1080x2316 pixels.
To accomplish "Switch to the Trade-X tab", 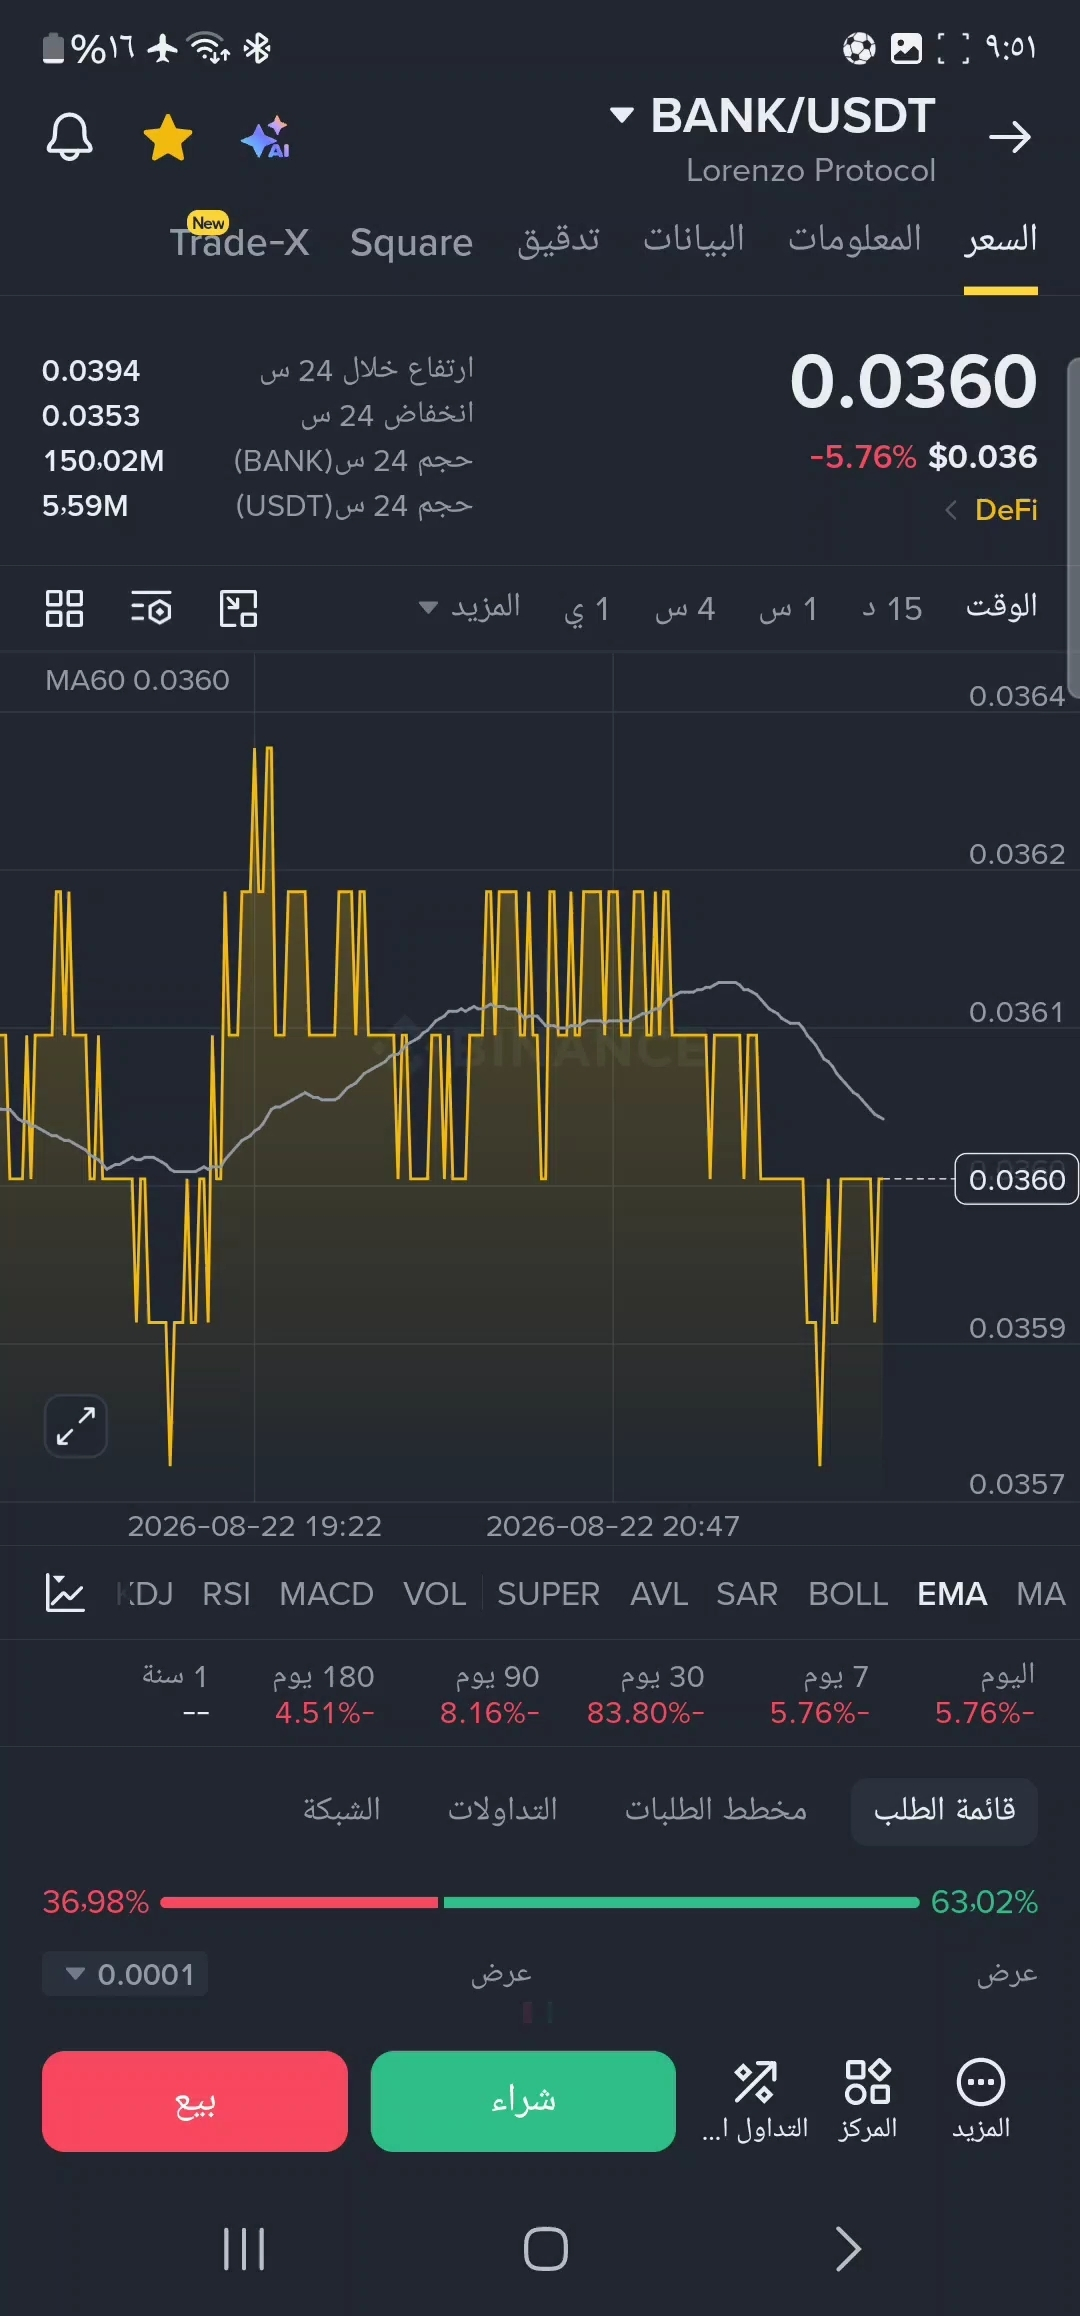I will point(239,241).
